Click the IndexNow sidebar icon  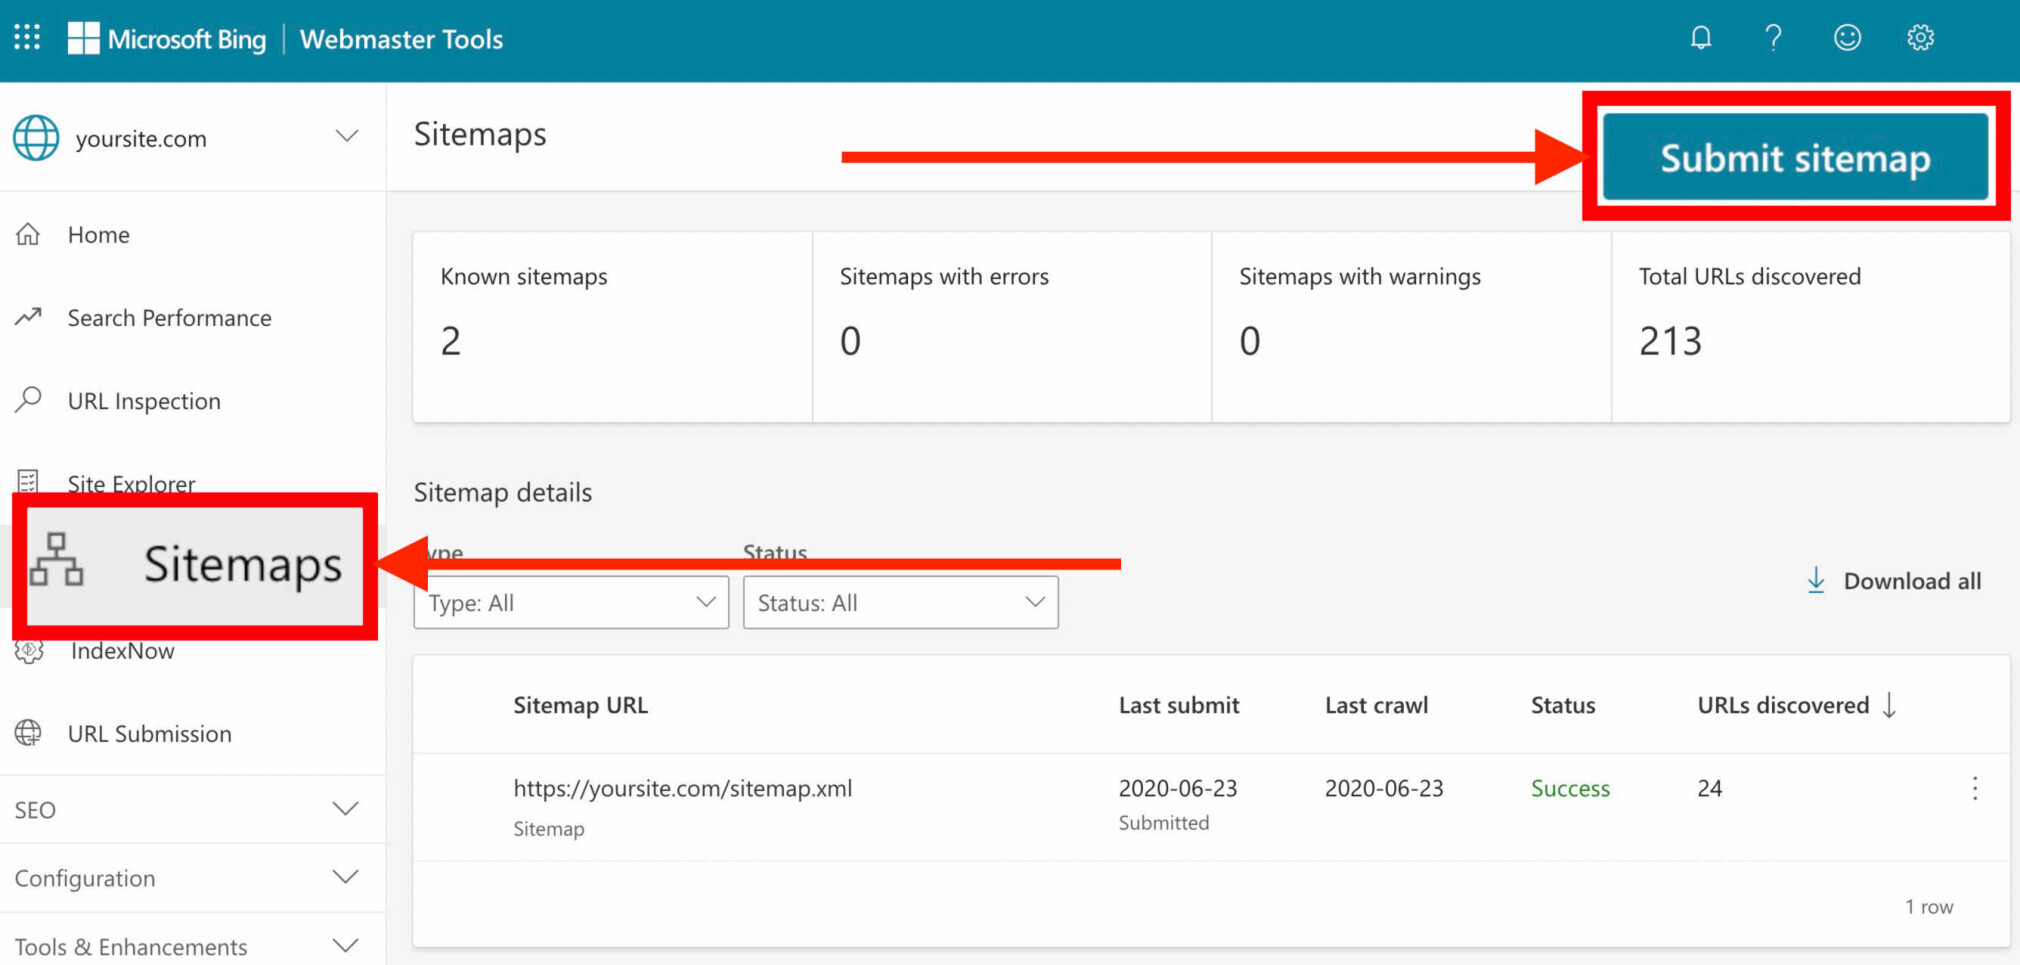pos(30,651)
